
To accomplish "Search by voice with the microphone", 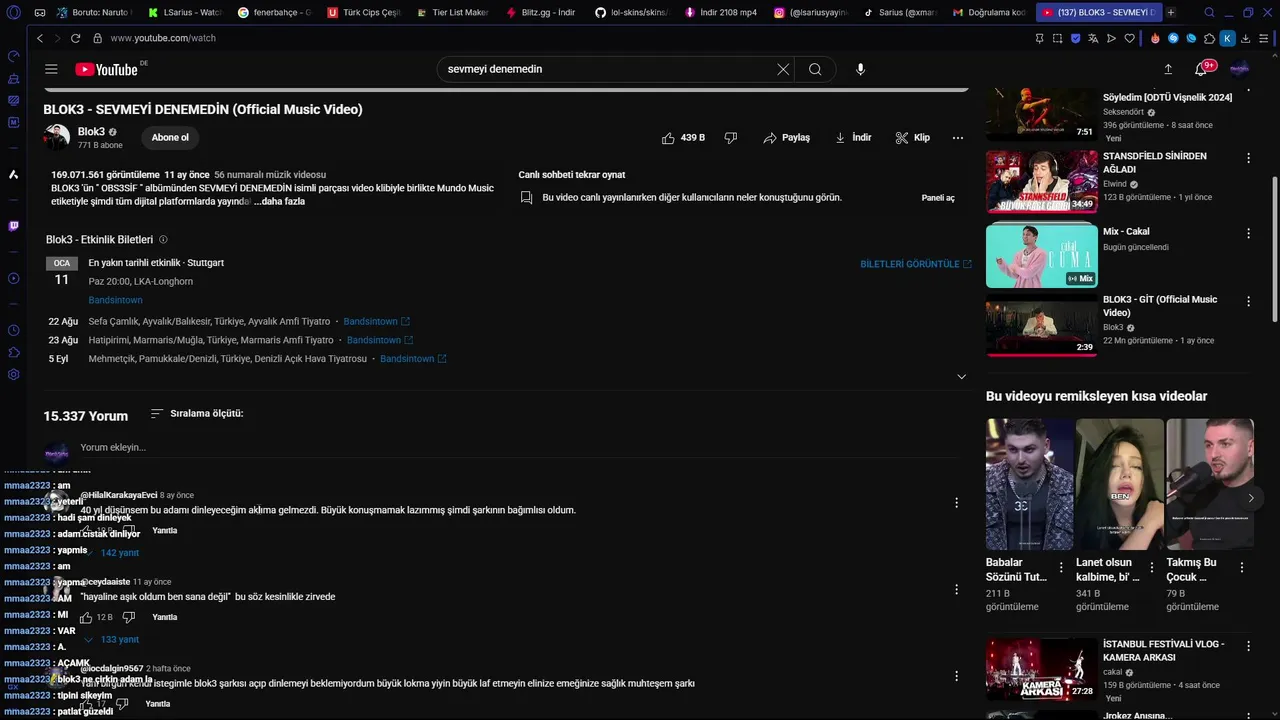I will [860, 69].
